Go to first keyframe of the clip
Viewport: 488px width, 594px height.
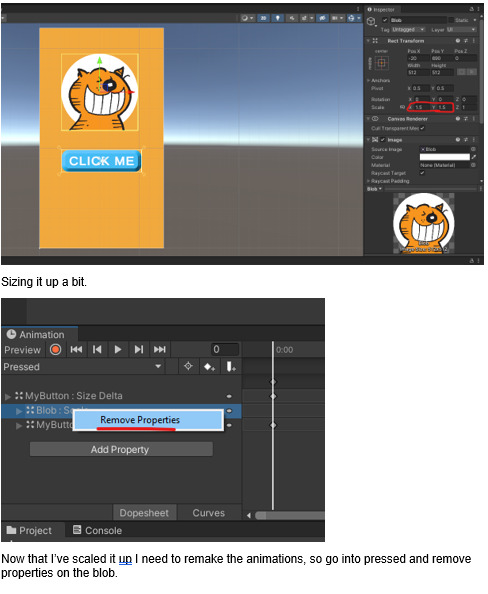pyautogui.click(x=76, y=349)
